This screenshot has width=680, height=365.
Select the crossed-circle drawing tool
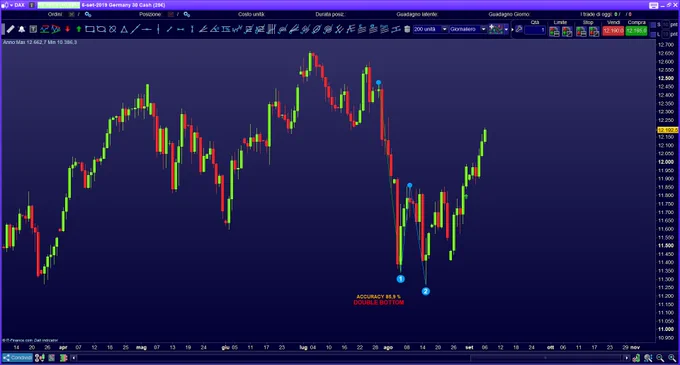113,29
